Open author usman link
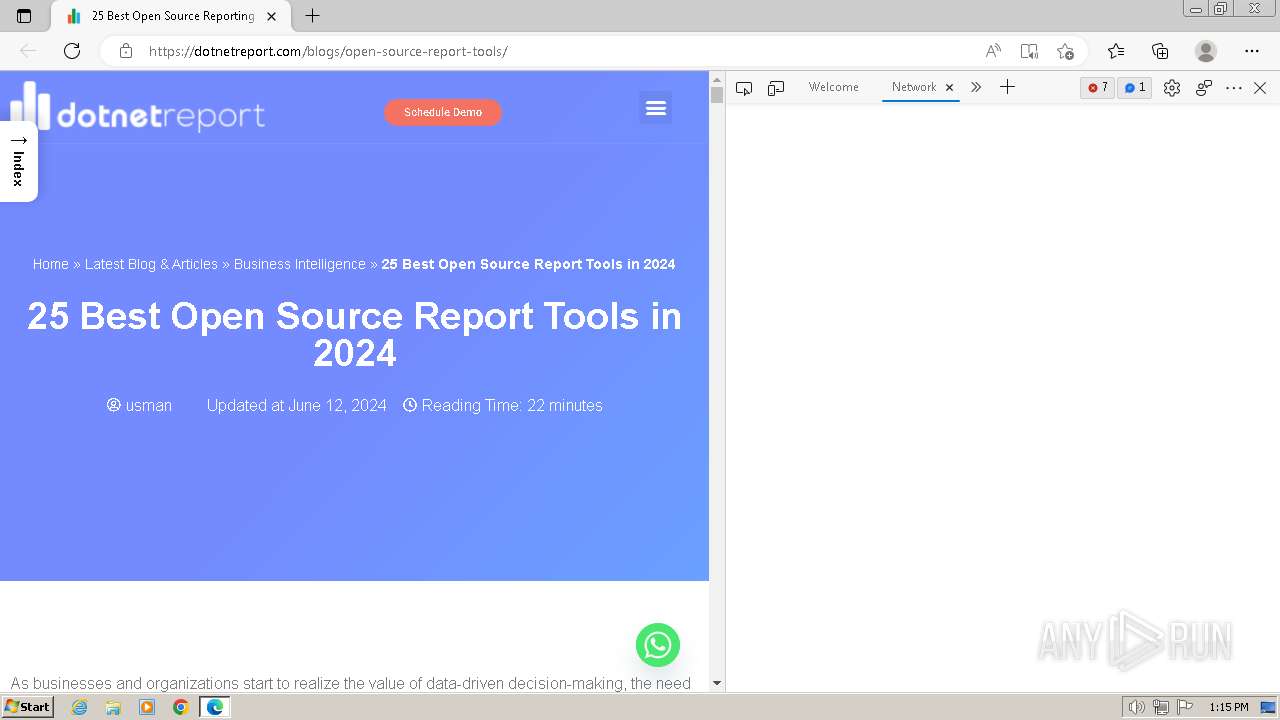Viewport: 1280px width, 720px height. pos(139,405)
